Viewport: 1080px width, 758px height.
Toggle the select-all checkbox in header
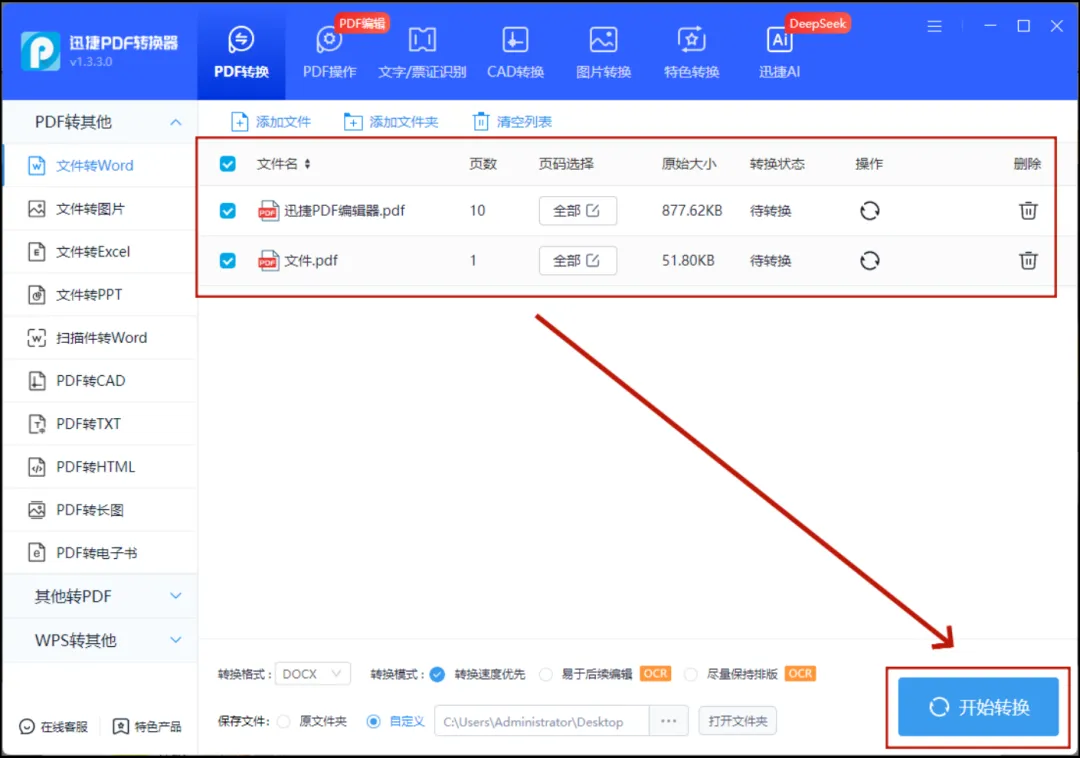(227, 164)
